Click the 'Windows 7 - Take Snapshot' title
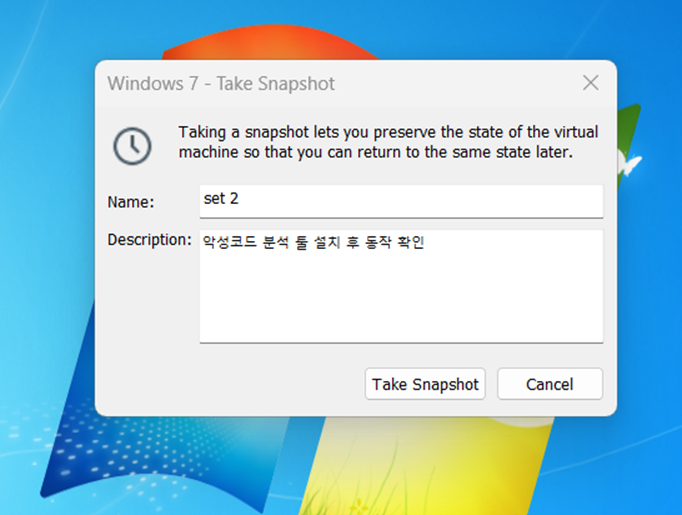This screenshot has height=515, width=682. tap(221, 84)
